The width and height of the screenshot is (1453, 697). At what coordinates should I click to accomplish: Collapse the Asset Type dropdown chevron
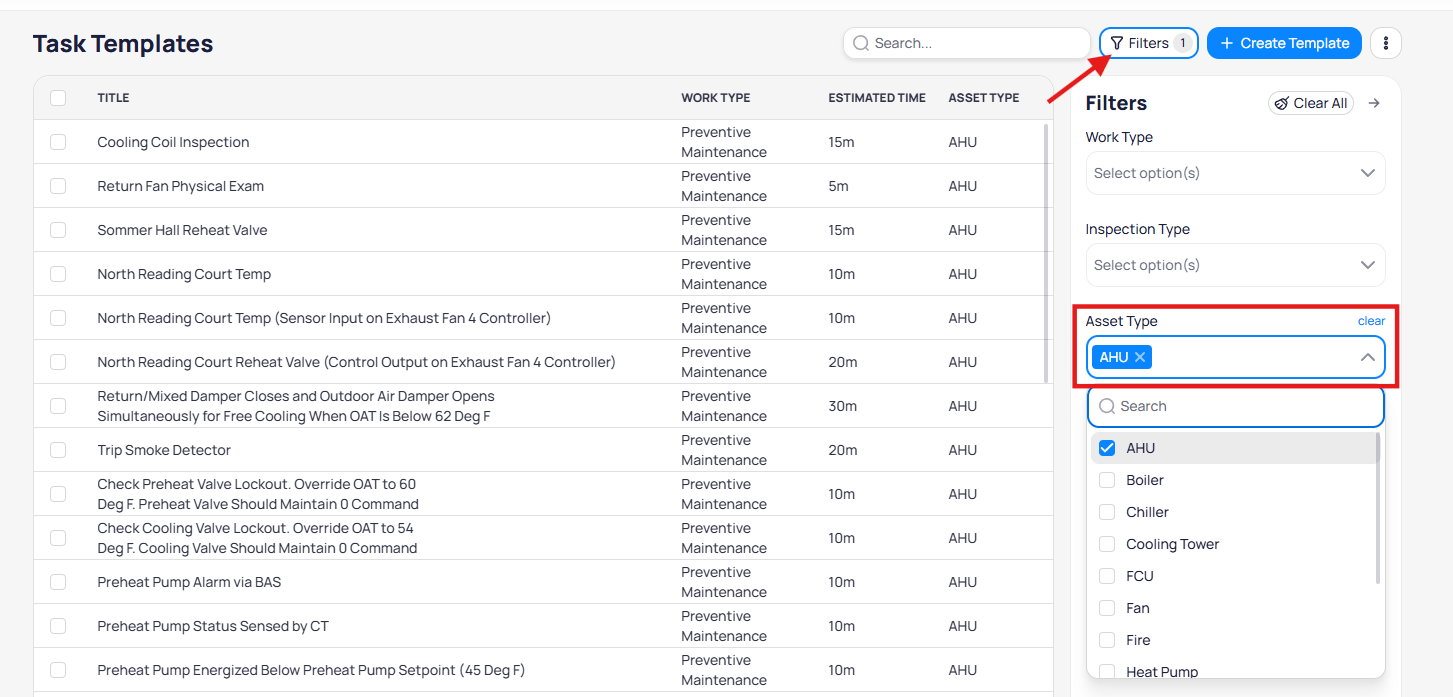click(1367, 357)
